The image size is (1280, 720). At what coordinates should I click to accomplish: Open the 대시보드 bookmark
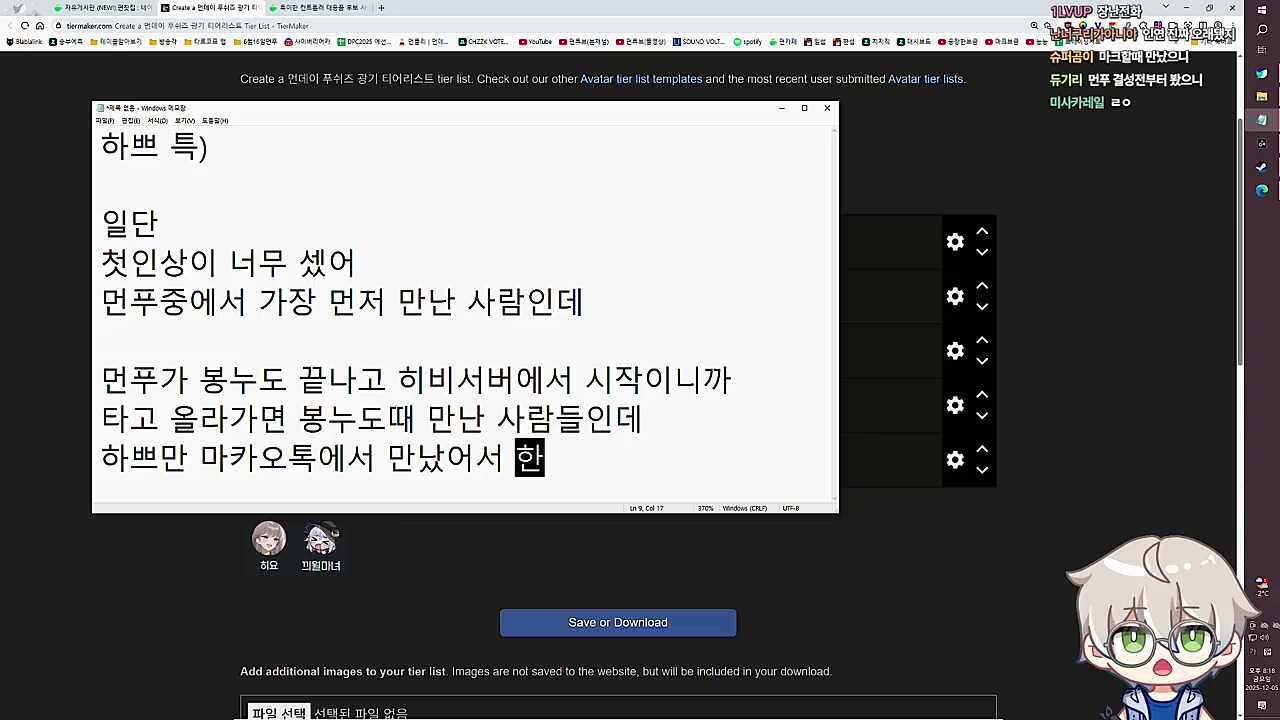click(x=915, y=42)
